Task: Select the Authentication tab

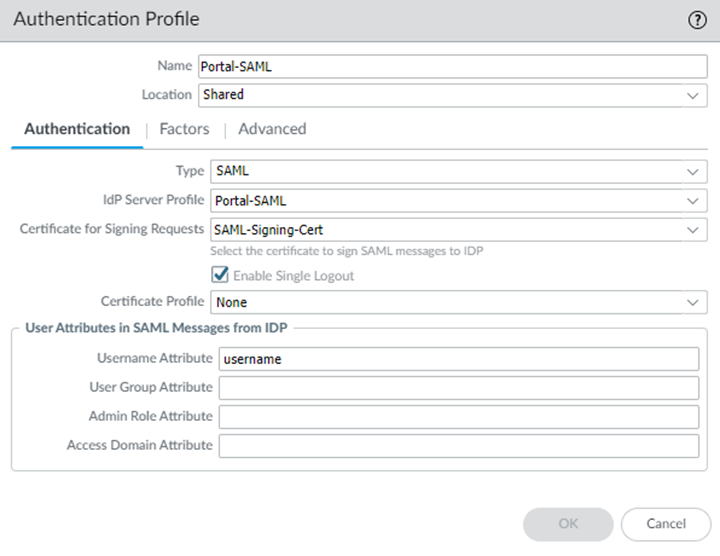Action: tap(77, 129)
